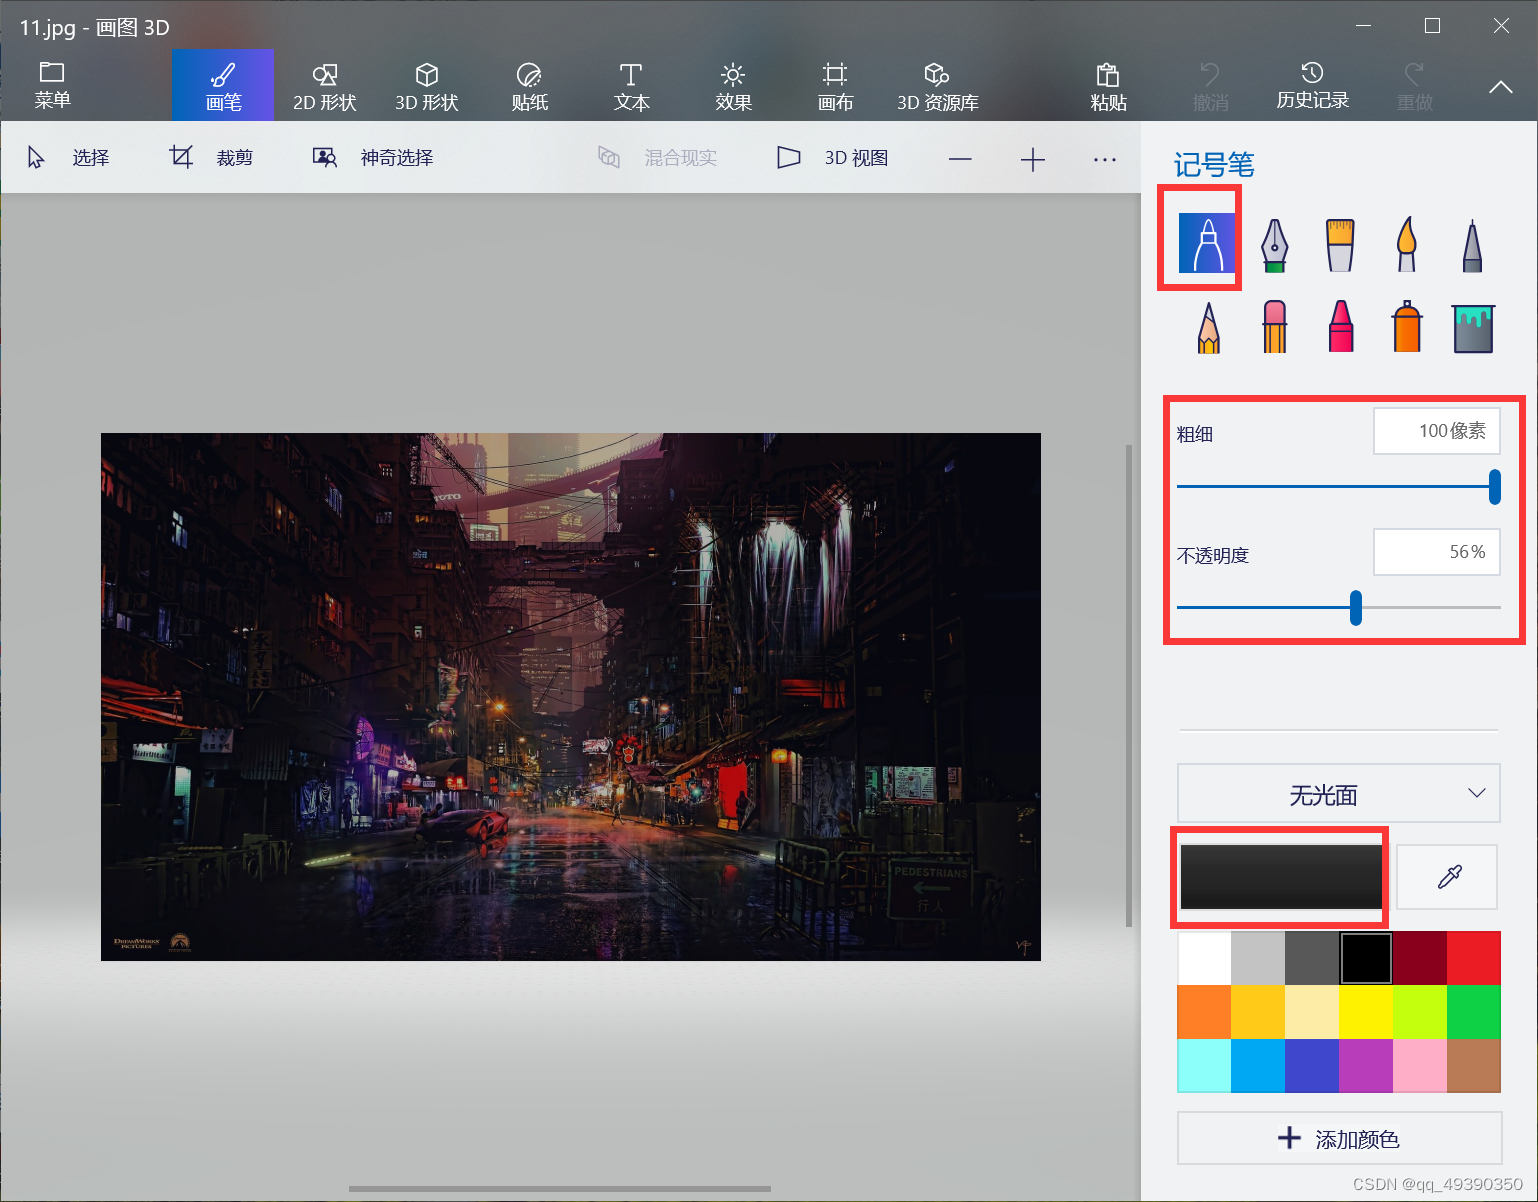Screen dimensions: 1538x1202
Task: Open 历史记录 history panel
Action: click(1312, 87)
